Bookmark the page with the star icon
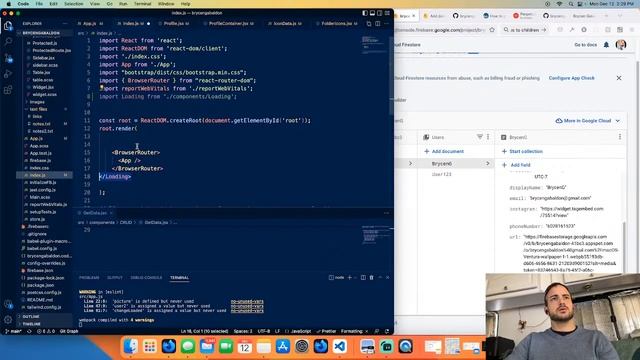The height and width of the screenshot is (360, 640). click(x=492, y=30)
